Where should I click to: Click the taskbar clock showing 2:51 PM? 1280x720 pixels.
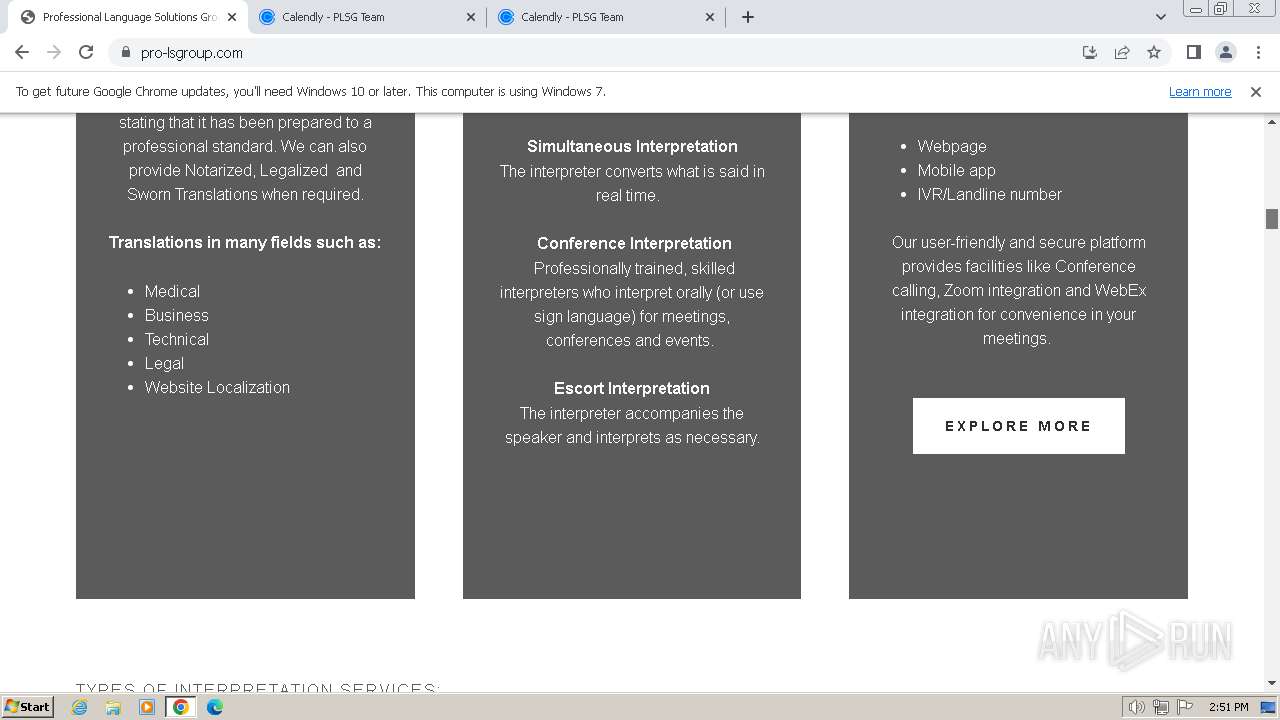pos(1228,707)
